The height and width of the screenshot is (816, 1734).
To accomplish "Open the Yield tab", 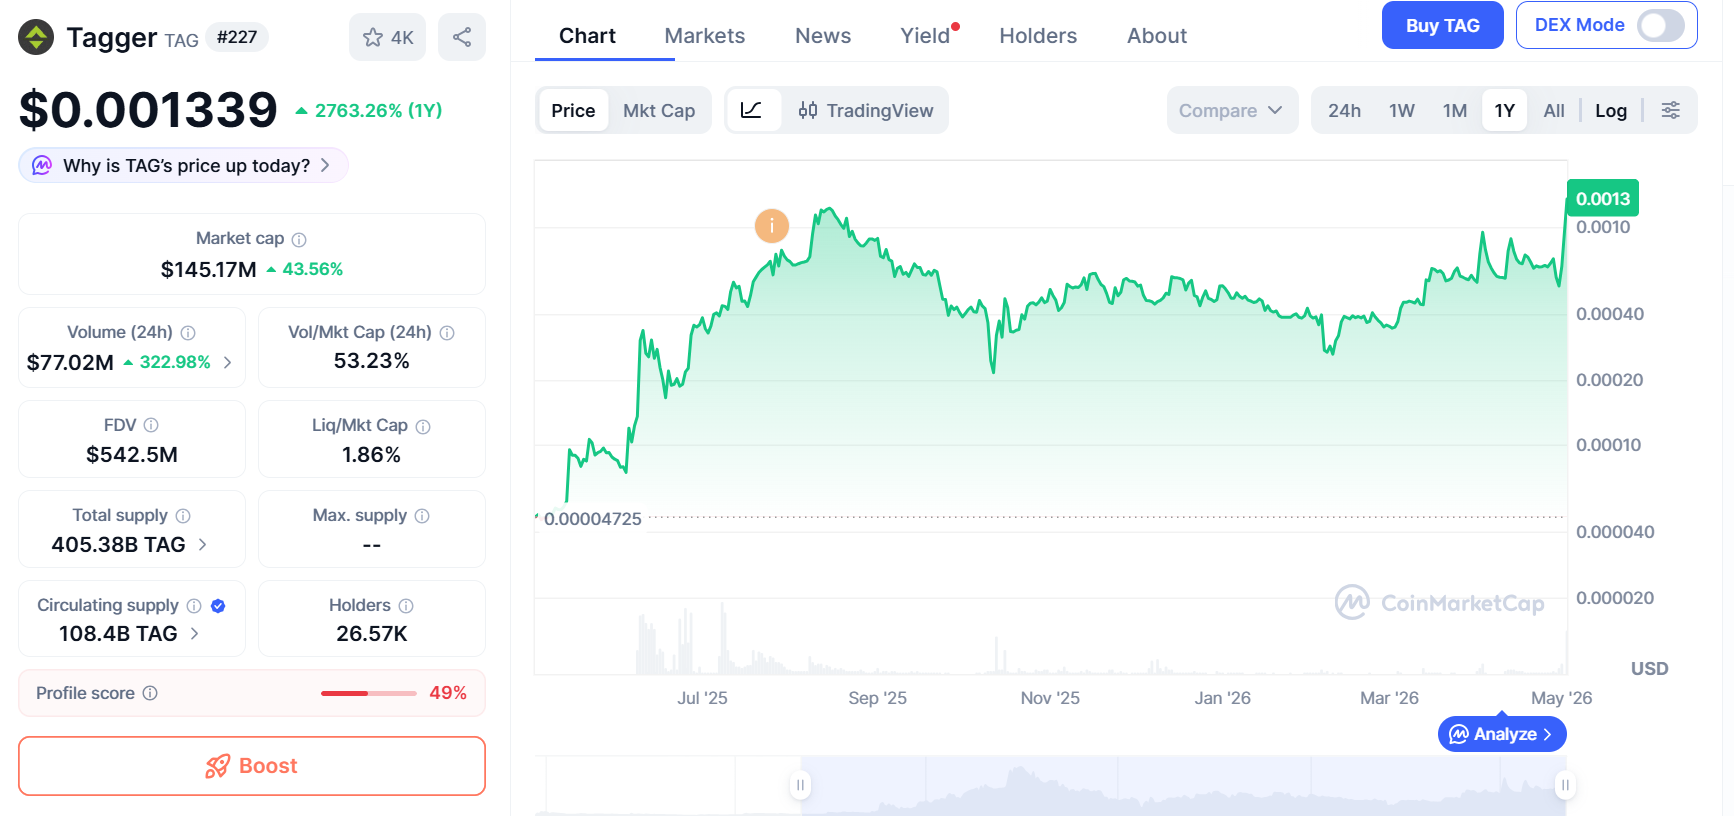I will pos(926,36).
